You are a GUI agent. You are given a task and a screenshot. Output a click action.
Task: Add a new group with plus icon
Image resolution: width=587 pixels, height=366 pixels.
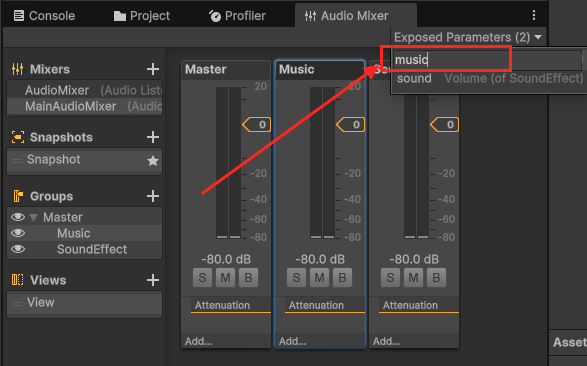point(153,196)
